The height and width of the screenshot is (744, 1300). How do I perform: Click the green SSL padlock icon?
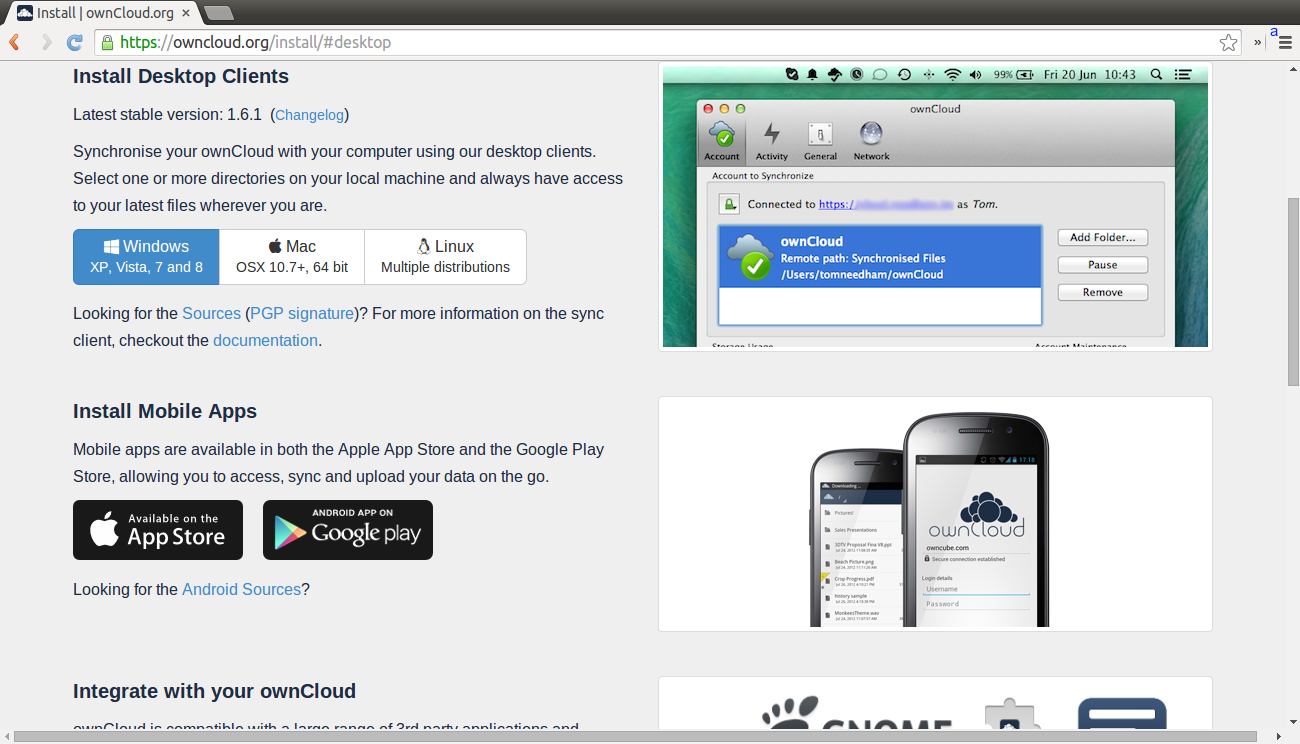pyautogui.click(x=106, y=42)
